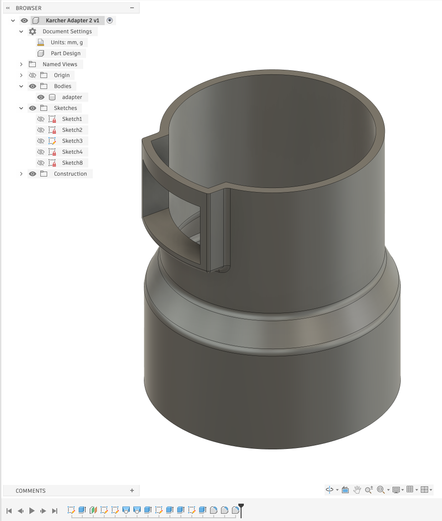This screenshot has width=442, height=521.
Task: Play the timeline history
Action: coord(32,510)
